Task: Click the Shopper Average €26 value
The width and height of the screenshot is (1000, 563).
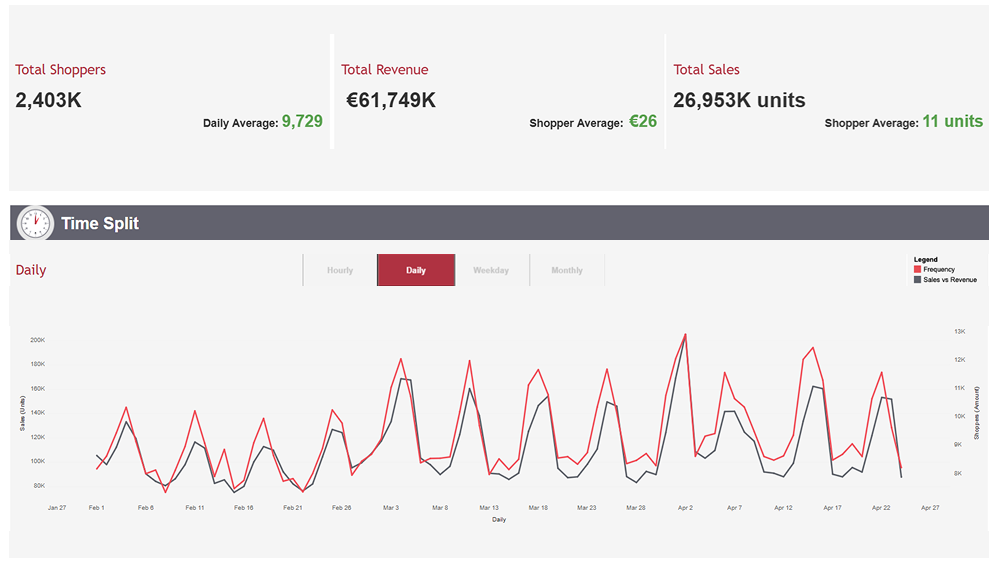Action: click(x=643, y=121)
